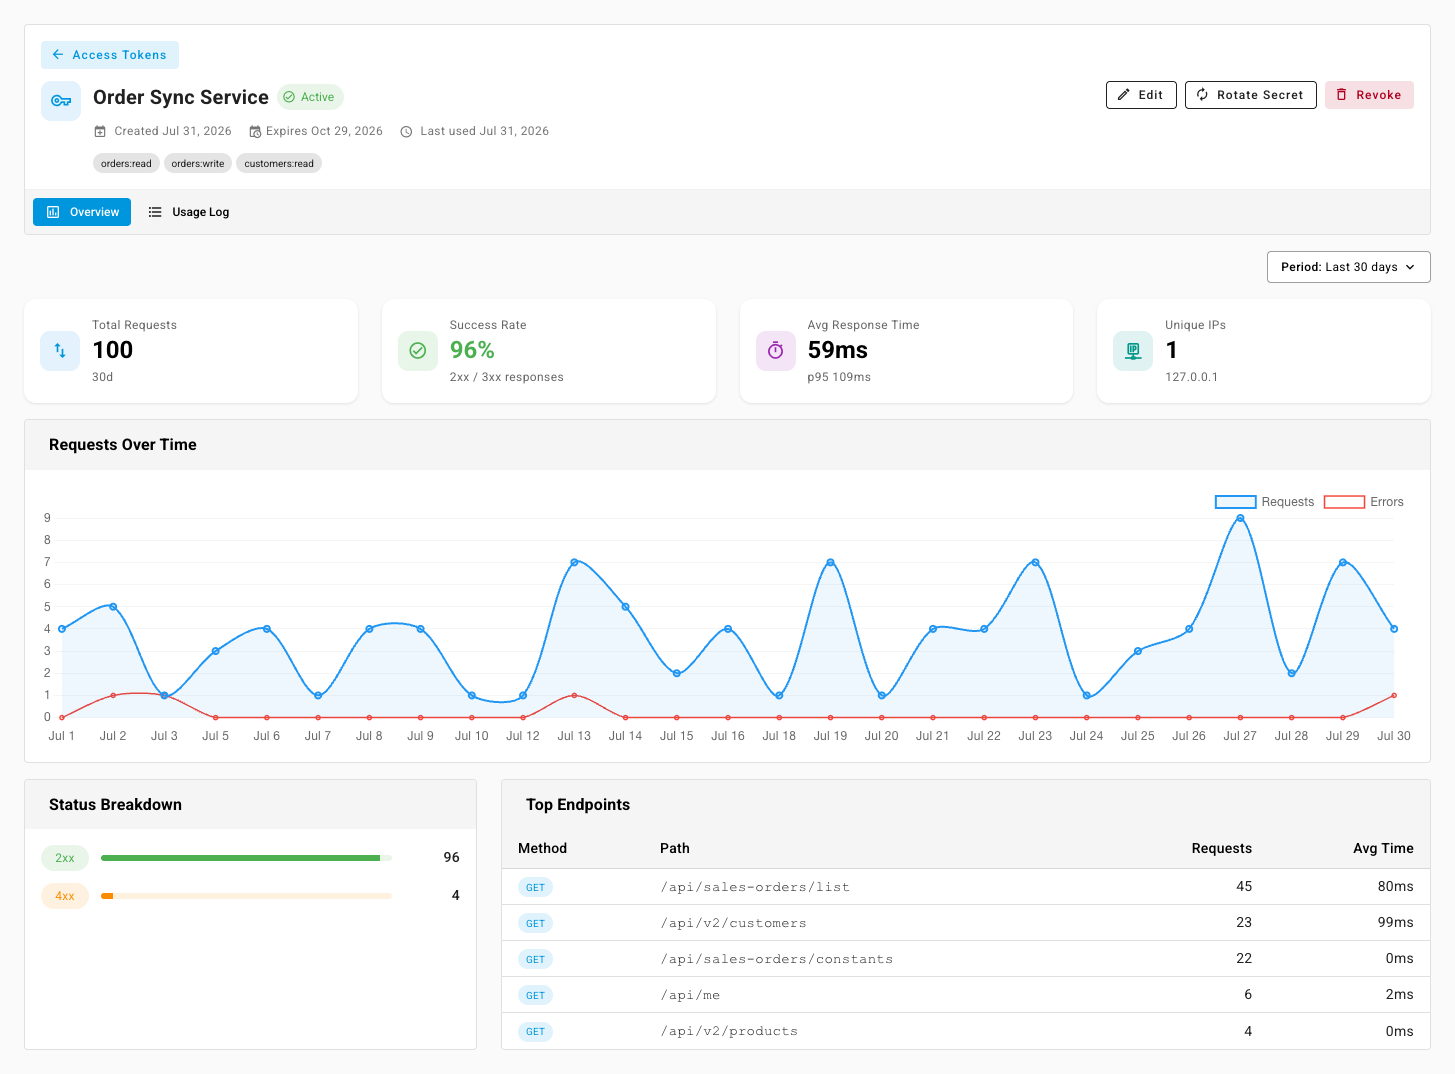Click the Jul 30 errors data point
Viewport: 1455px width, 1074px height.
click(1394, 695)
